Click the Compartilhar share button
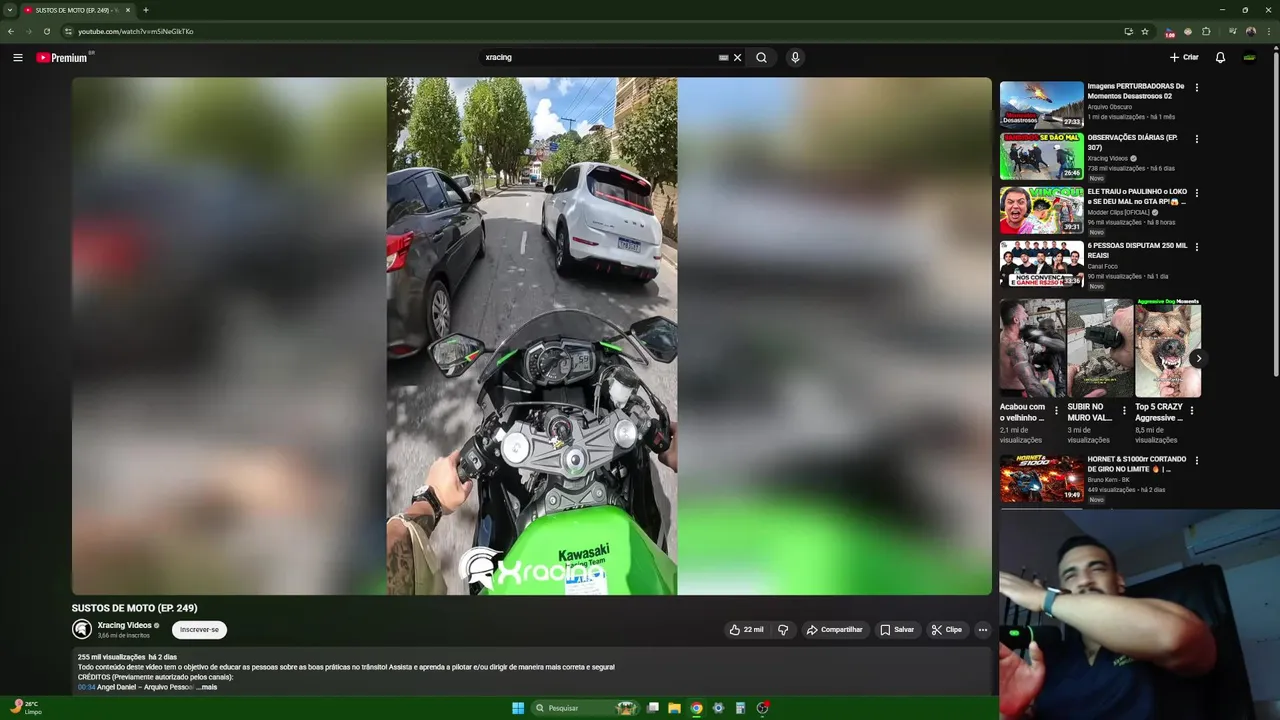 tap(834, 630)
